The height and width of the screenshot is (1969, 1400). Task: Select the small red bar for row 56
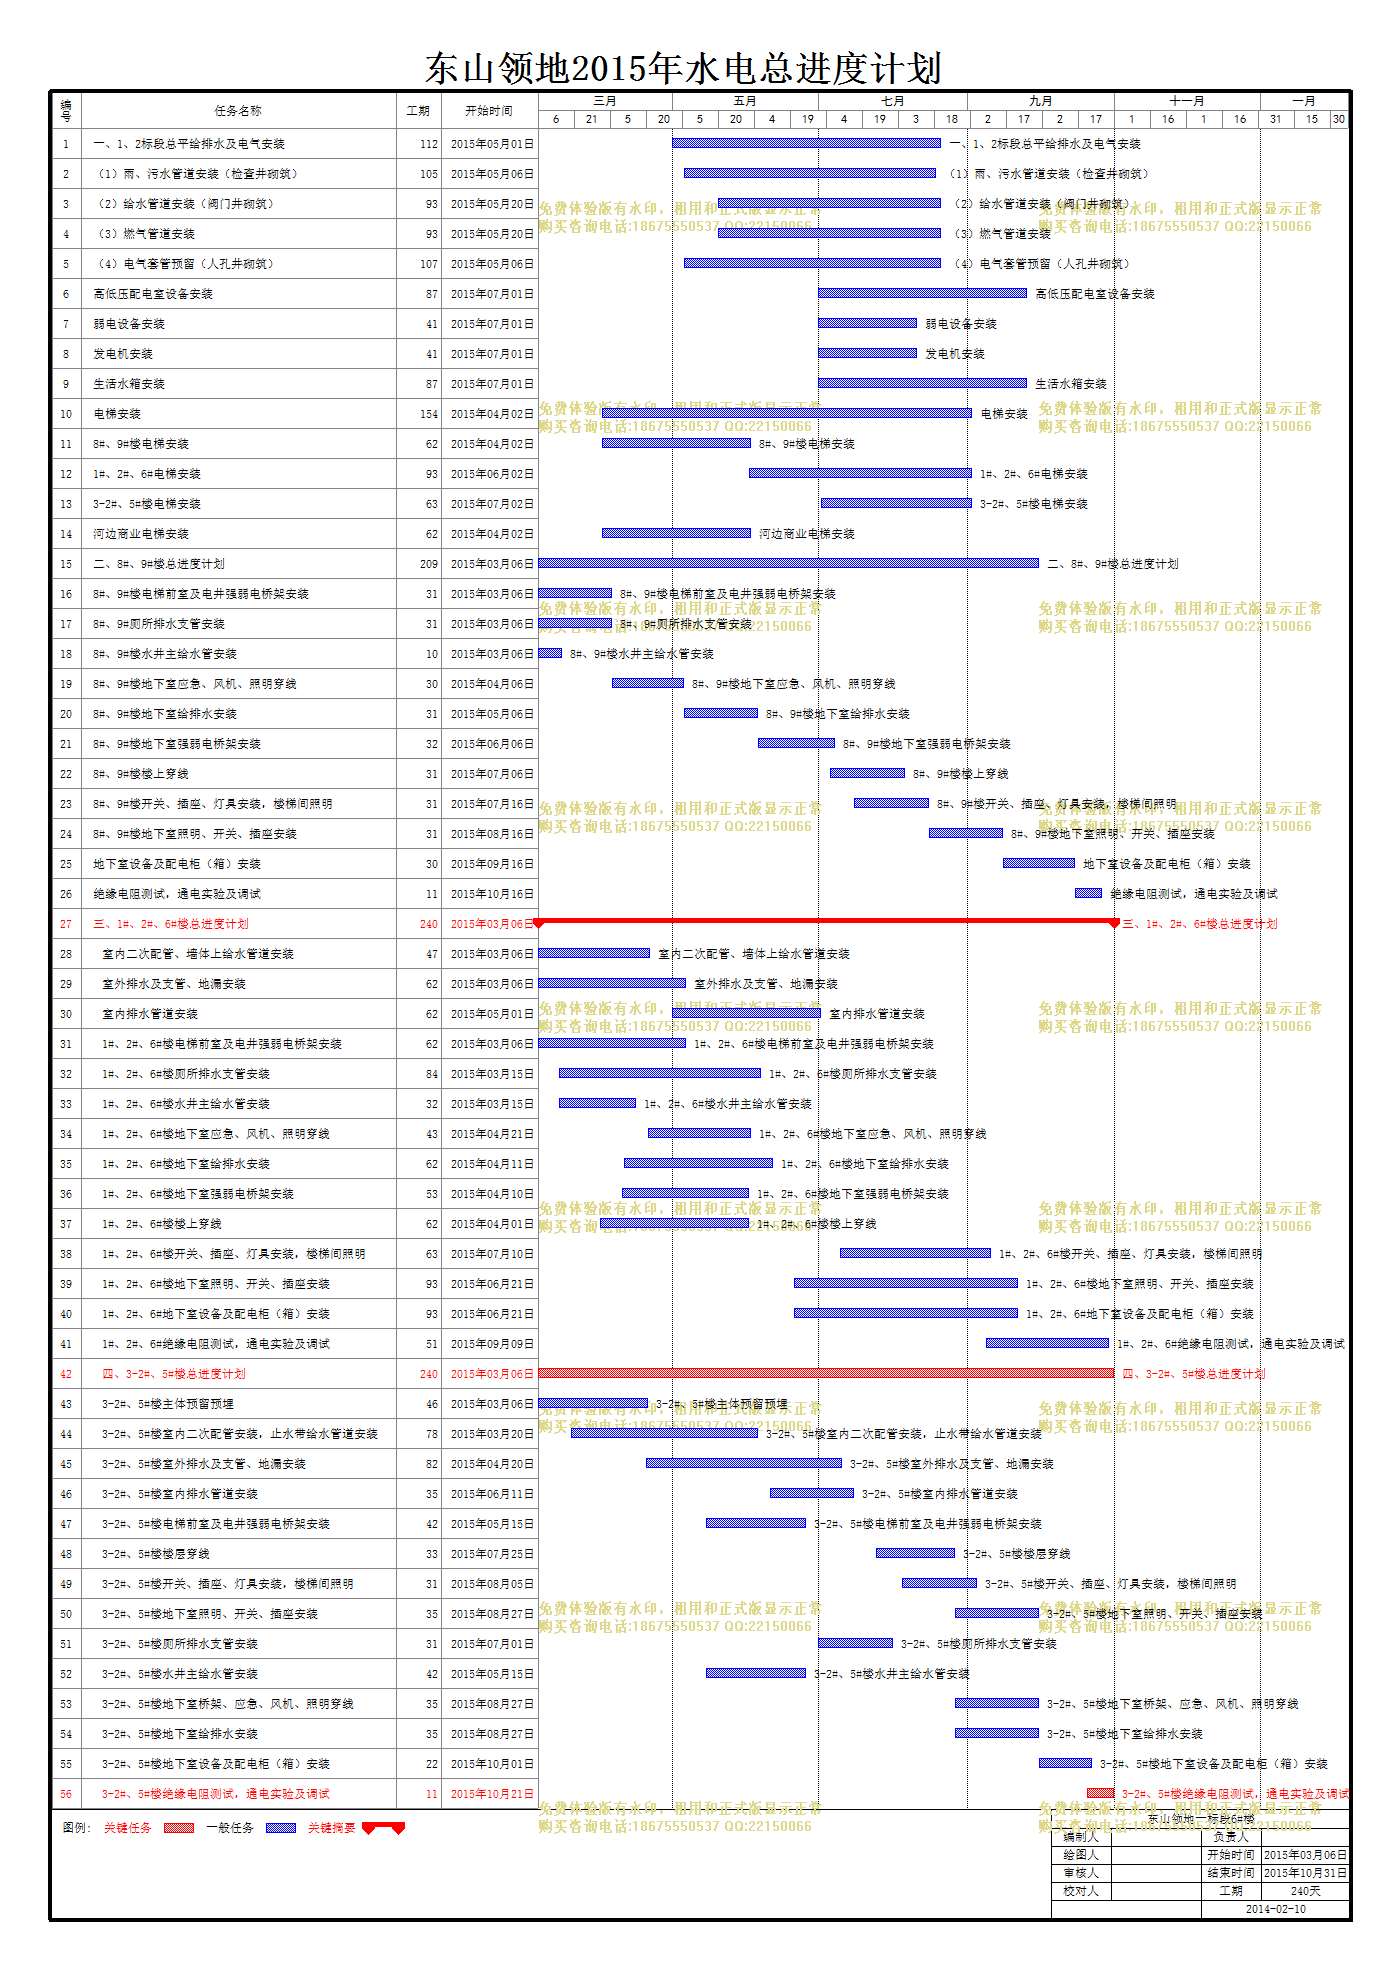(x=1100, y=1793)
